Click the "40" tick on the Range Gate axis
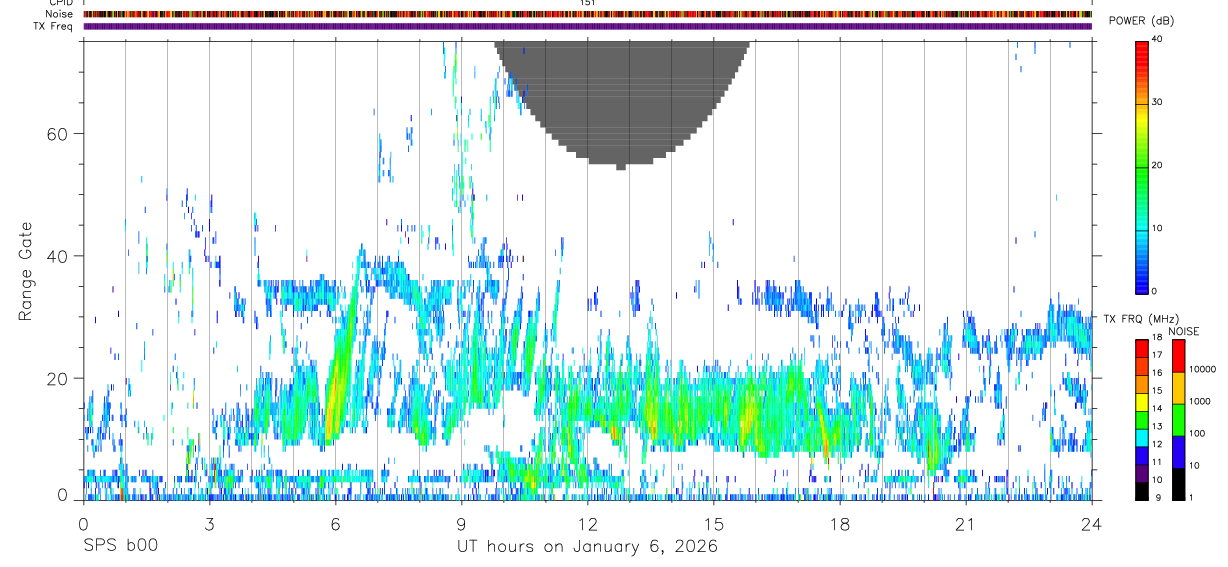 point(59,257)
